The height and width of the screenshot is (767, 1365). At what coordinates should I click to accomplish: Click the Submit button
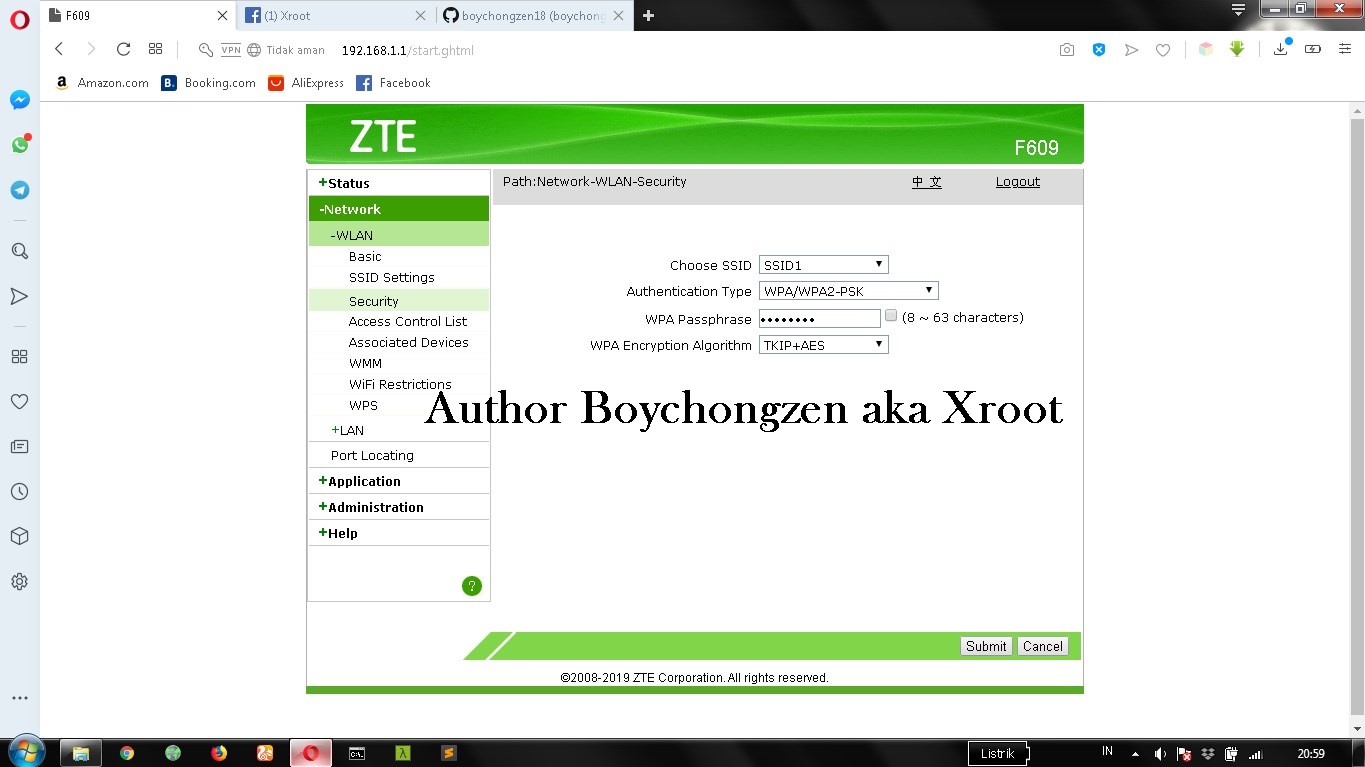[x=986, y=646]
